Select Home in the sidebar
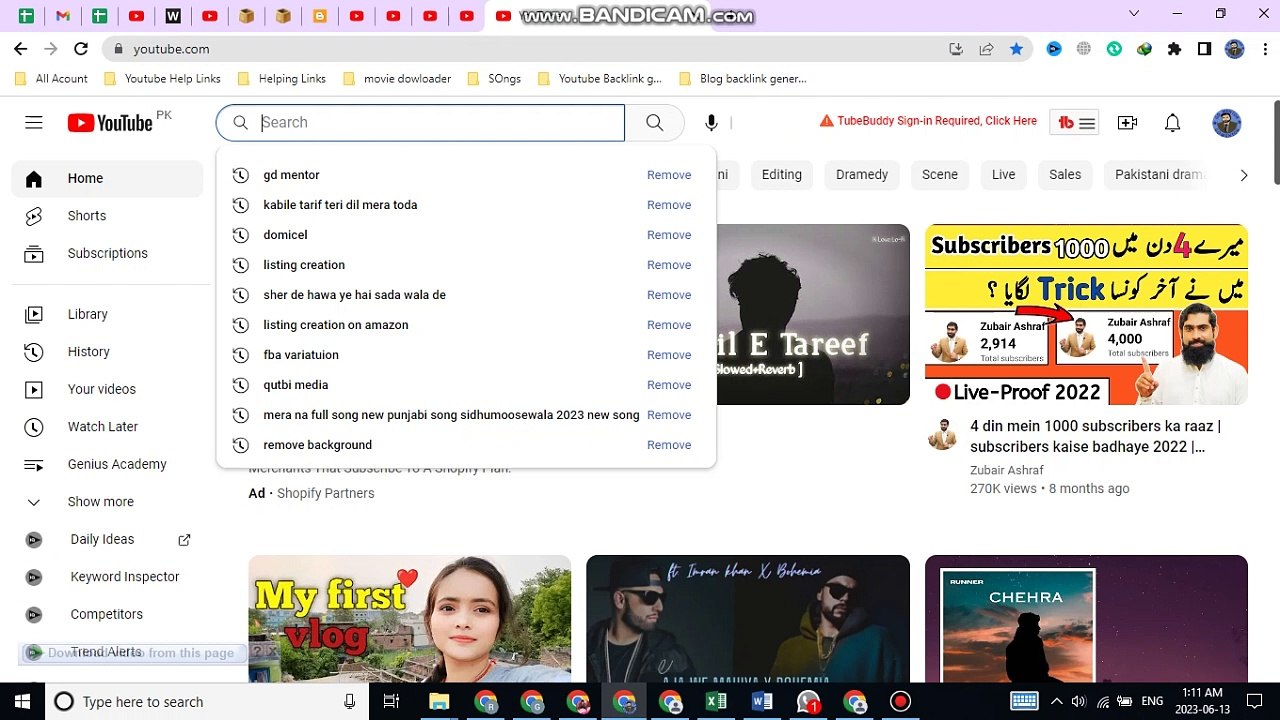This screenshot has height=720, width=1280. (107, 178)
